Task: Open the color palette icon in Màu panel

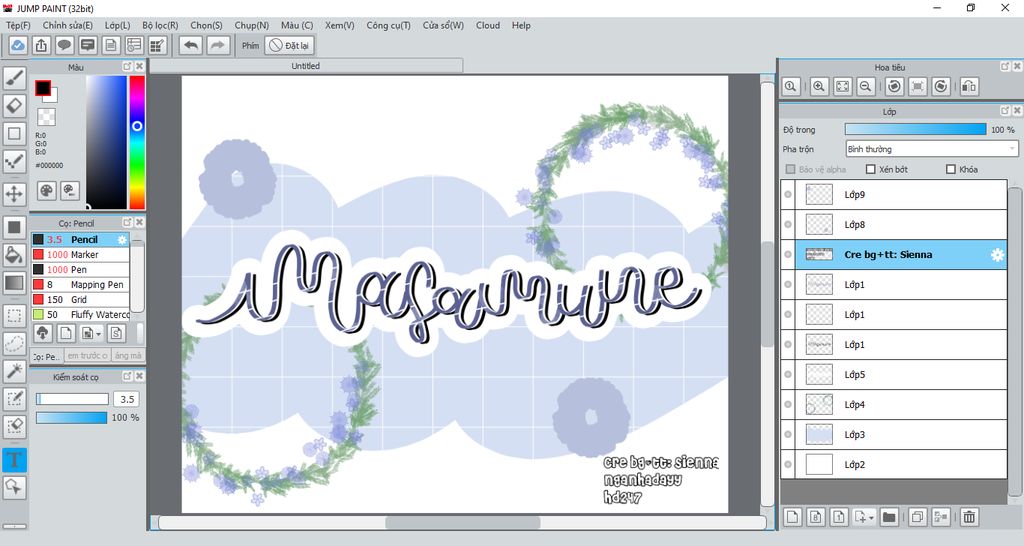Action: (x=46, y=191)
